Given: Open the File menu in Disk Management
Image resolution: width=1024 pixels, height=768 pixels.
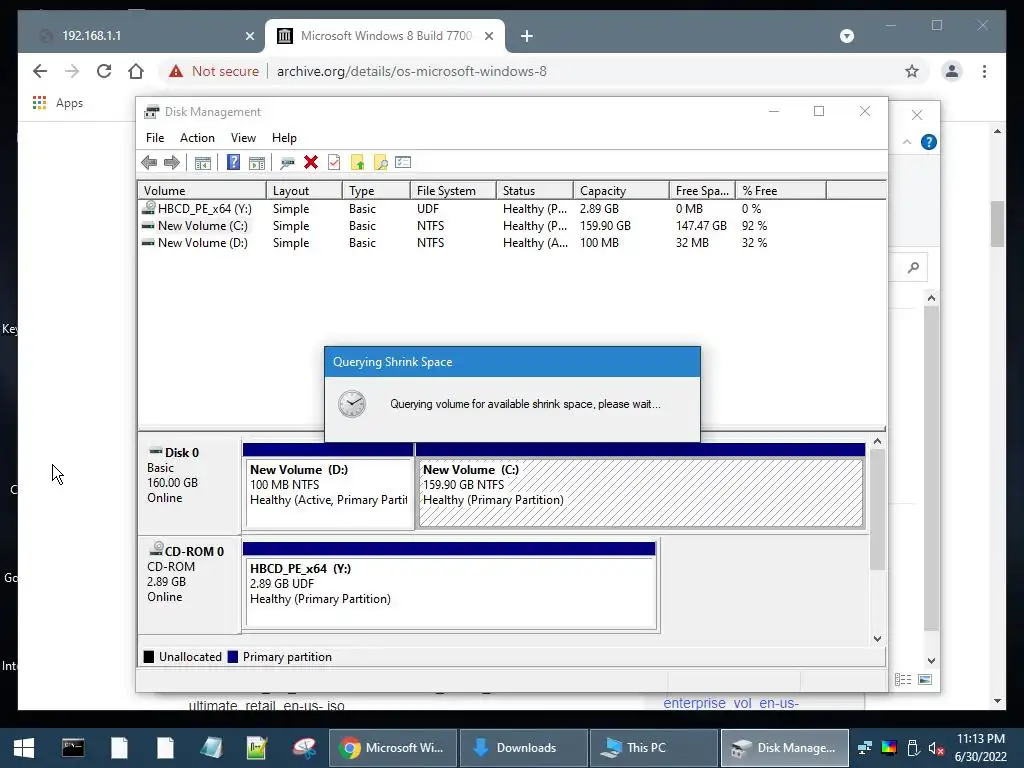Looking at the screenshot, I should click(155, 138).
